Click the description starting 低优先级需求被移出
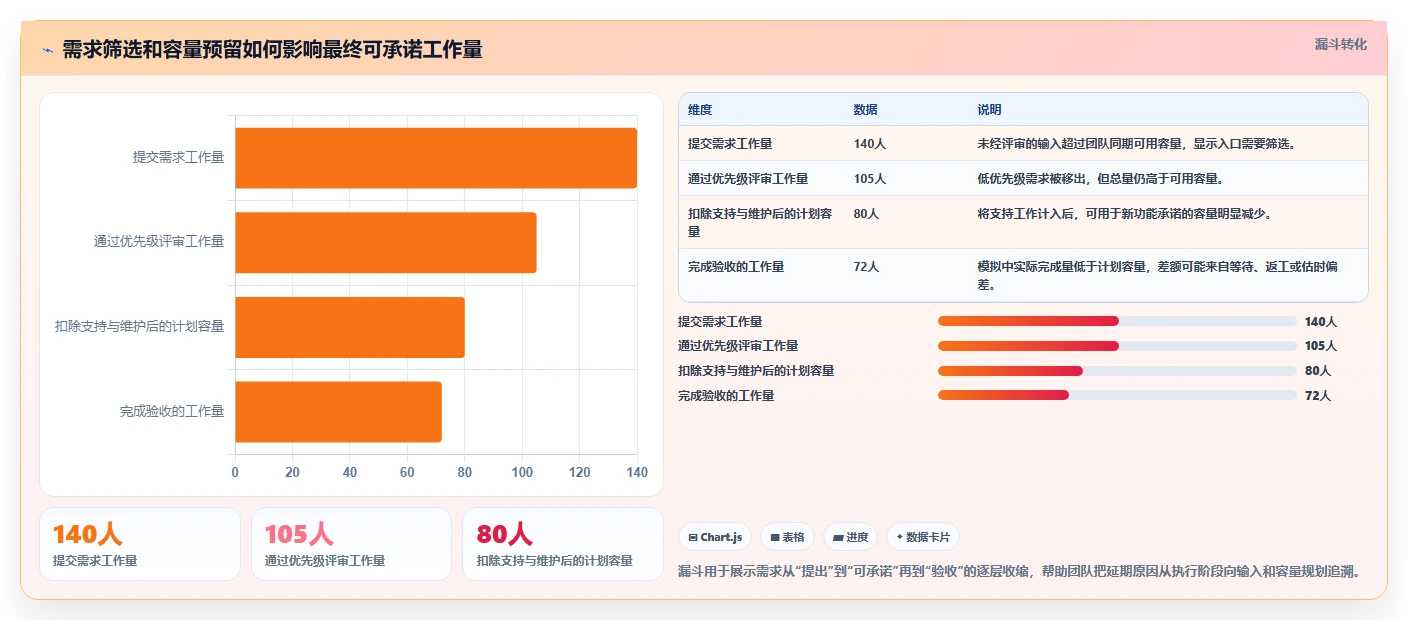The width and height of the screenshot is (1408, 620). (1101, 179)
